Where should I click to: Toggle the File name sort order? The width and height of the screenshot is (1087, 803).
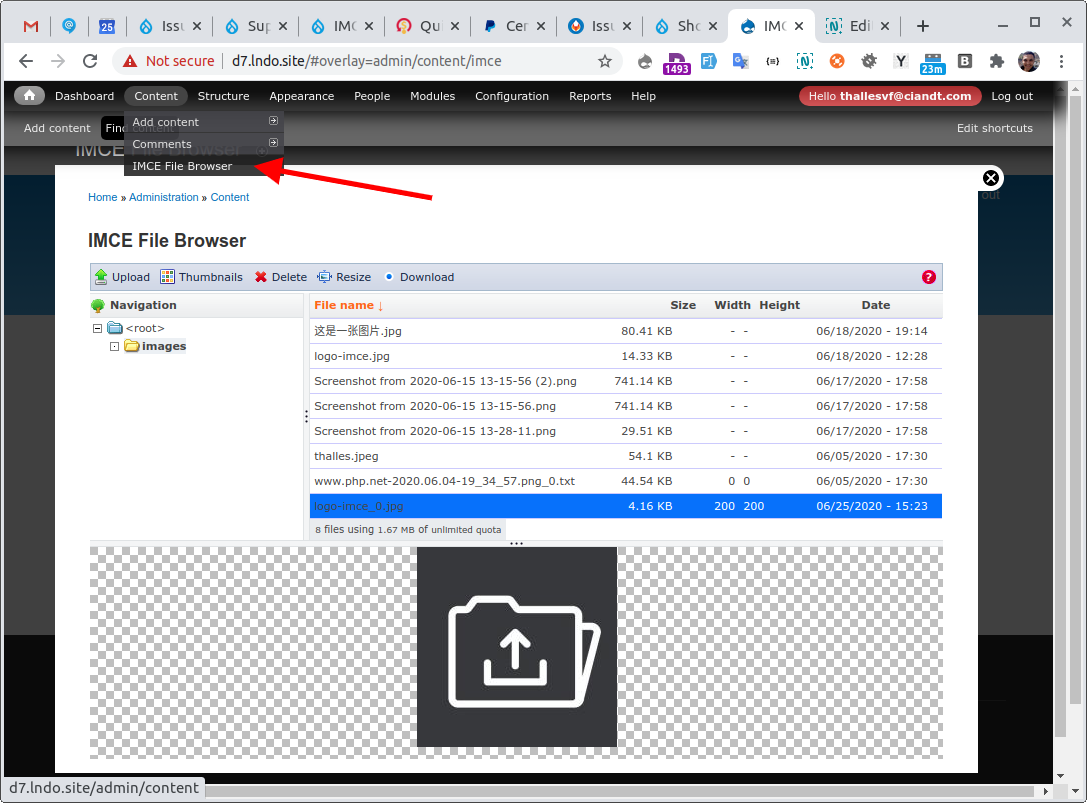pos(346,305)
